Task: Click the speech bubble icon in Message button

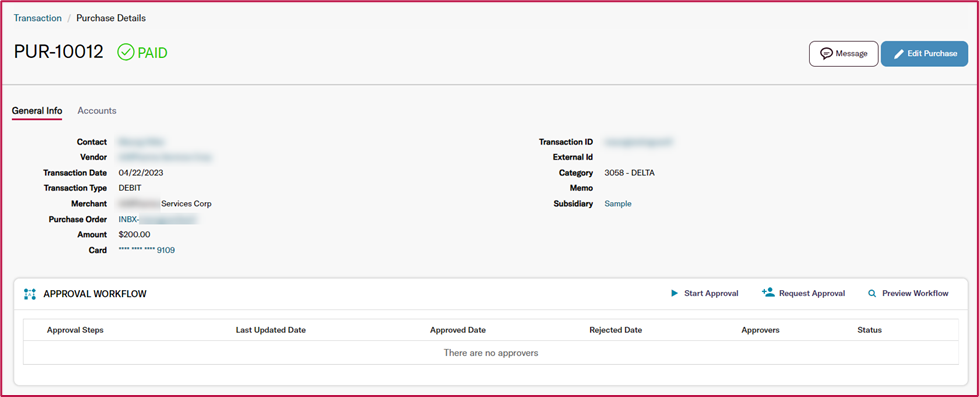Action: (827, 54)
